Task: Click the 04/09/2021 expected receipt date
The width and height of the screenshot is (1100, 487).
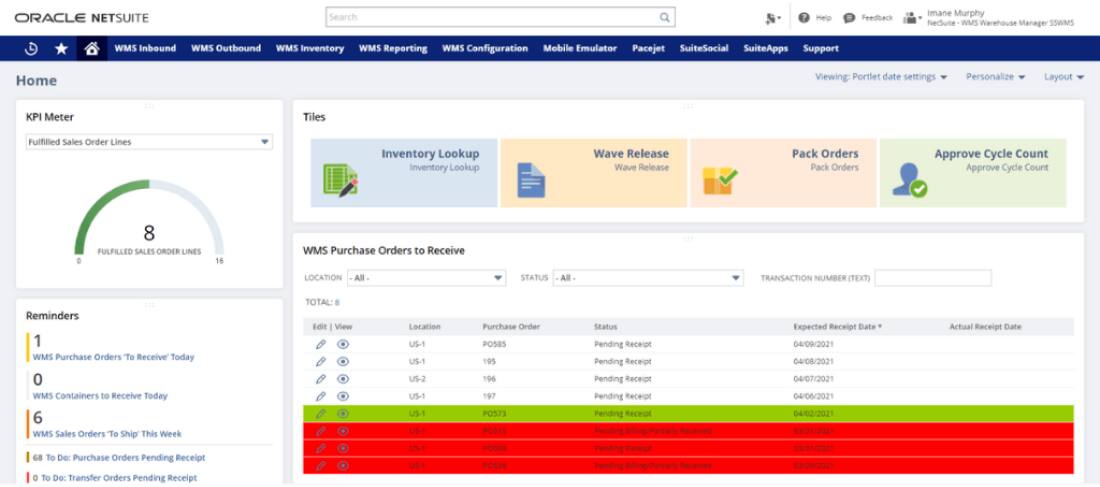Action: coord(814,344)
